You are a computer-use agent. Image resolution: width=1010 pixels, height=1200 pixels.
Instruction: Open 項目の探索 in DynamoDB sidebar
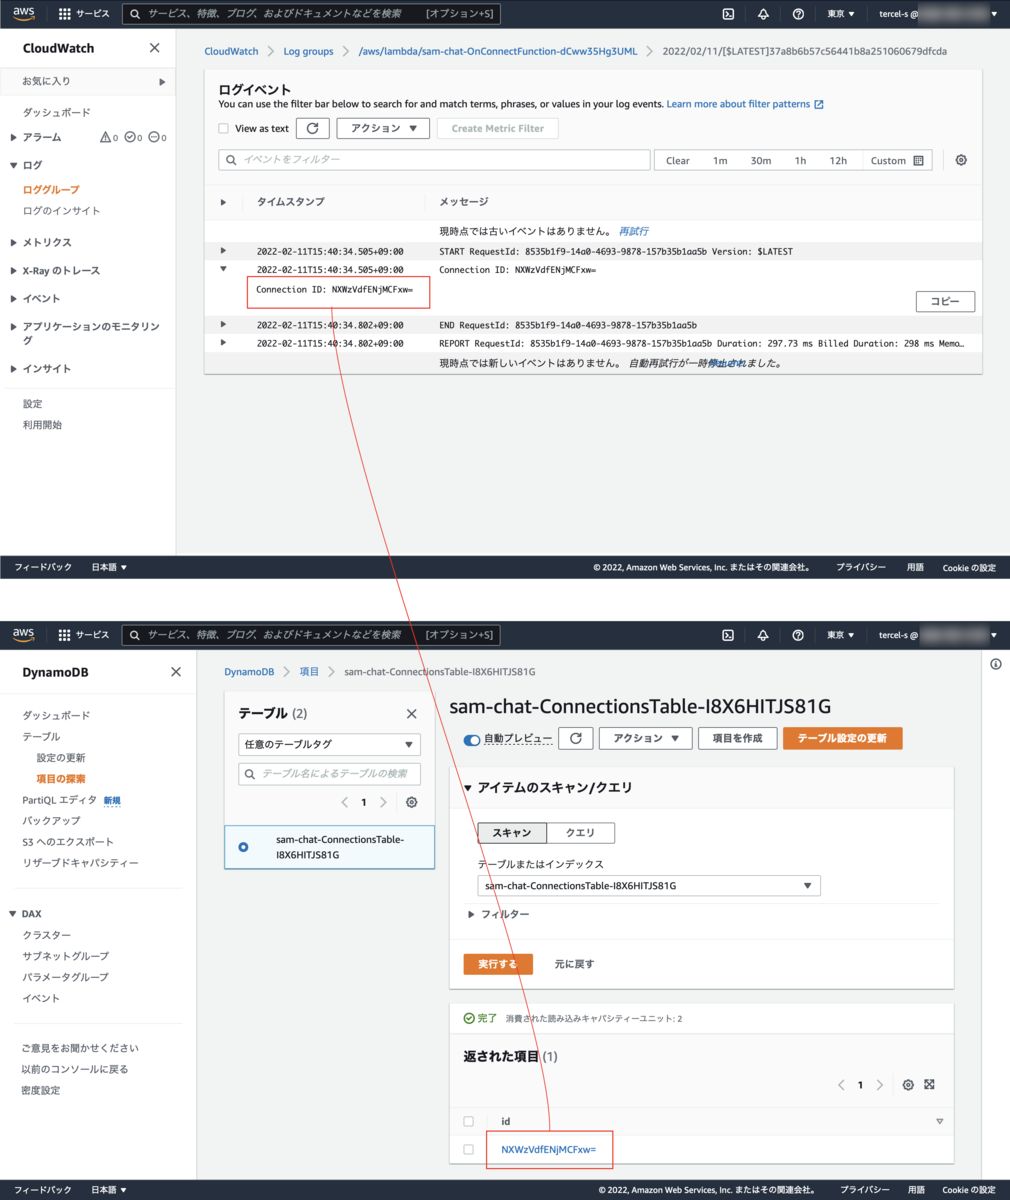[61, 778]
